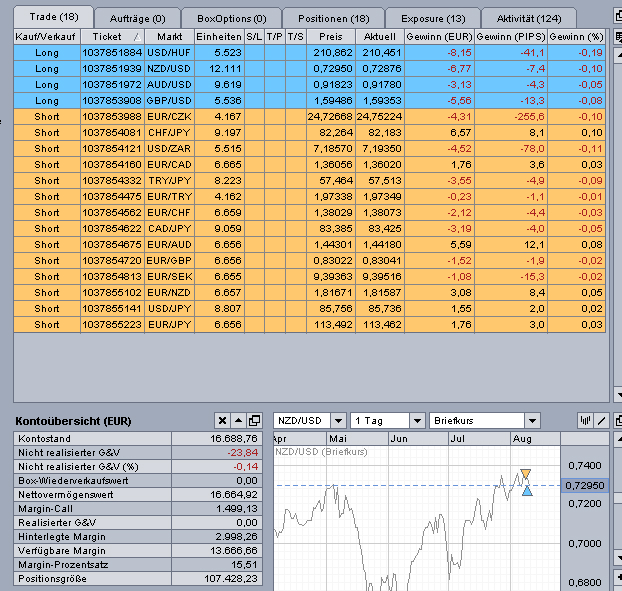This screenshot has width=622, height=591.
Task: Collapse Kontoübersicht panel using up arrow icon
Action: tap(240, 421)
